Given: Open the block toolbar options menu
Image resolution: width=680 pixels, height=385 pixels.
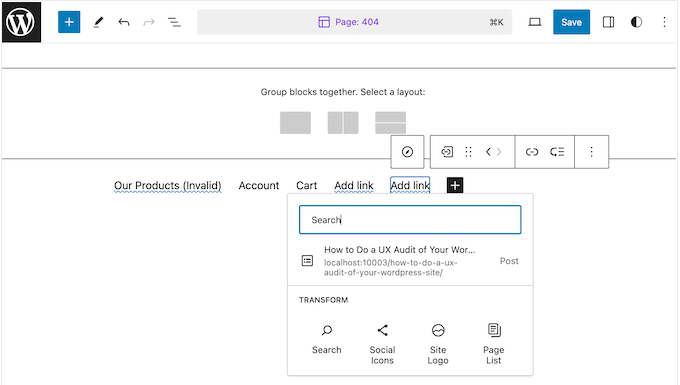Looking at the screenshot, I should coord(592,152).
